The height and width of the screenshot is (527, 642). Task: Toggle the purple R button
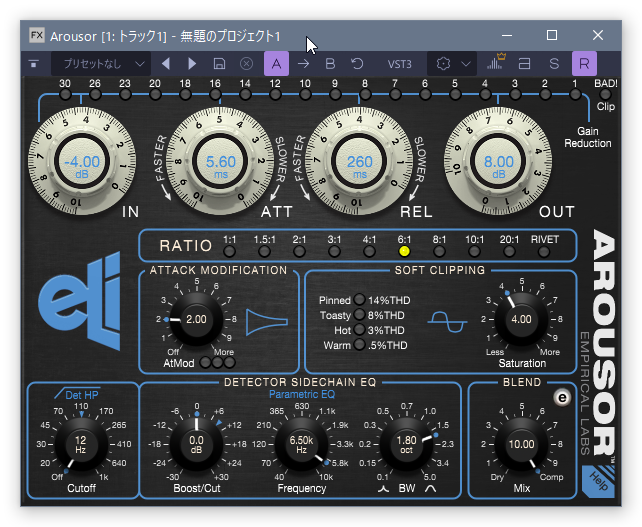pyautogui.click(x=584, y=63)
